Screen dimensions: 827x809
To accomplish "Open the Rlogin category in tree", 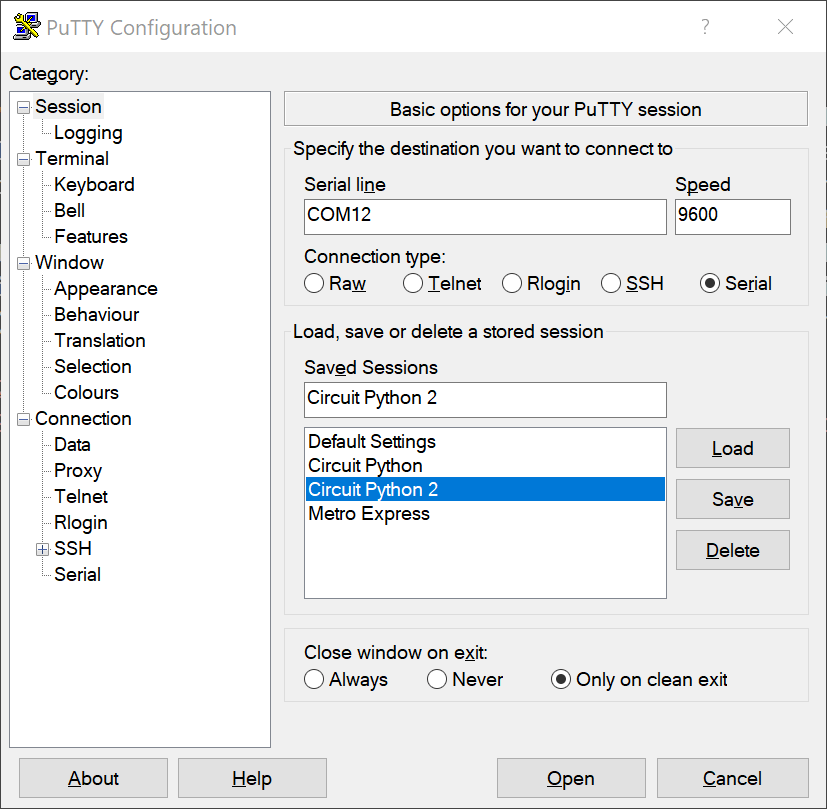I will point(81,523).
